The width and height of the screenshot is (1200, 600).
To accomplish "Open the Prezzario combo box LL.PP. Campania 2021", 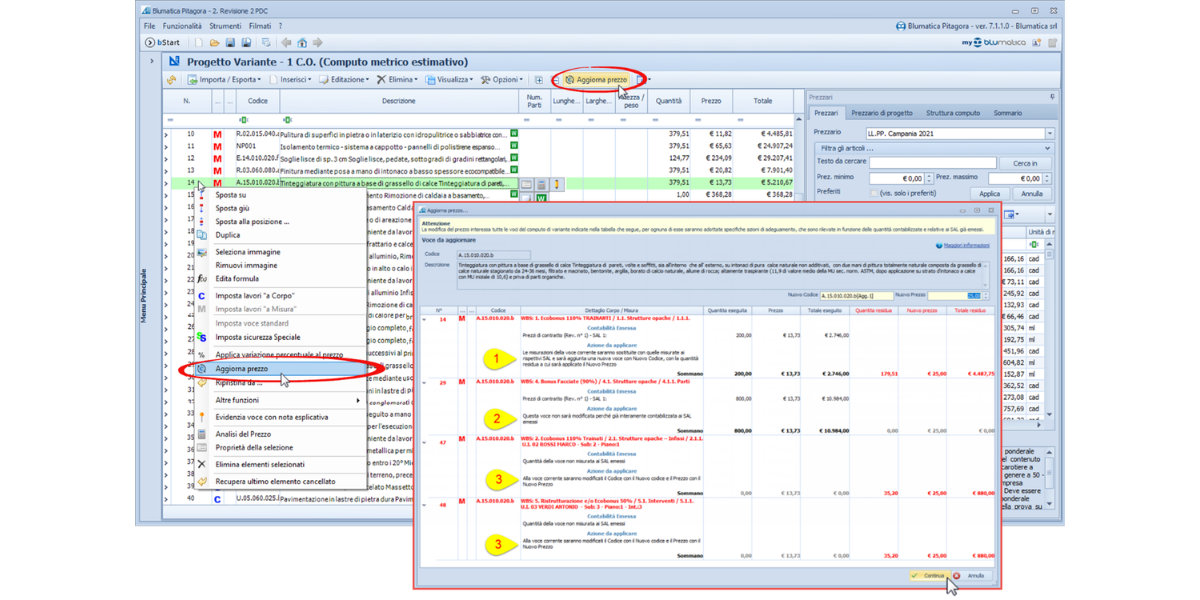I will click(x=959, y=133).
